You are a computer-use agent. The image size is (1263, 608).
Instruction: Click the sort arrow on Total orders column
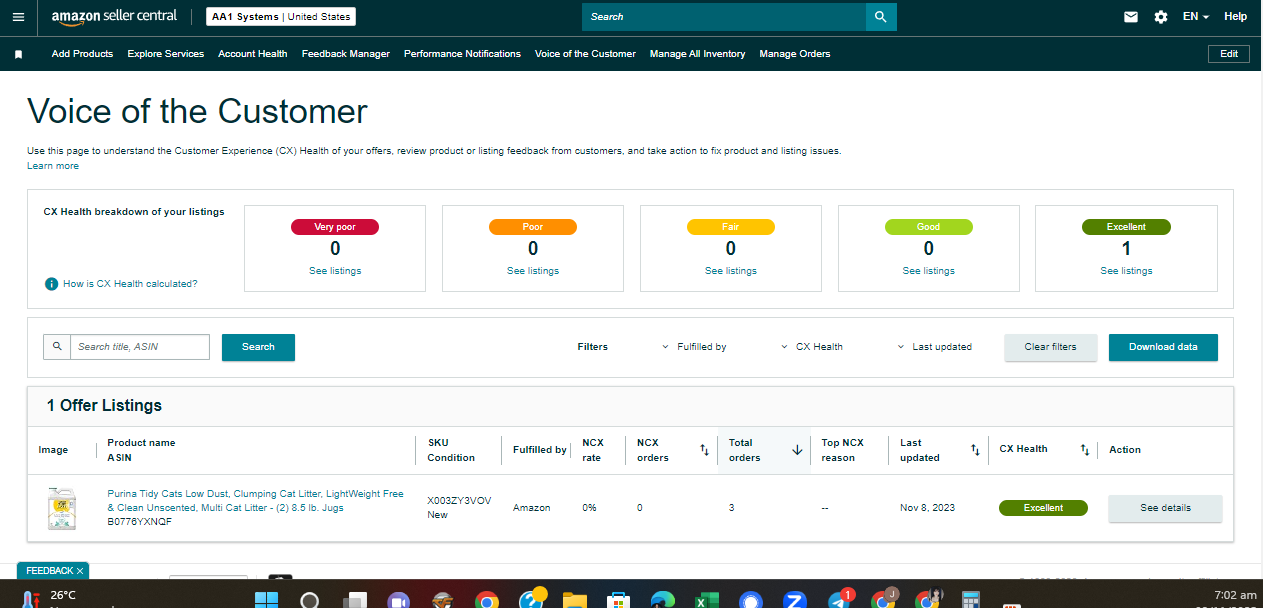(x=797, y=450)
